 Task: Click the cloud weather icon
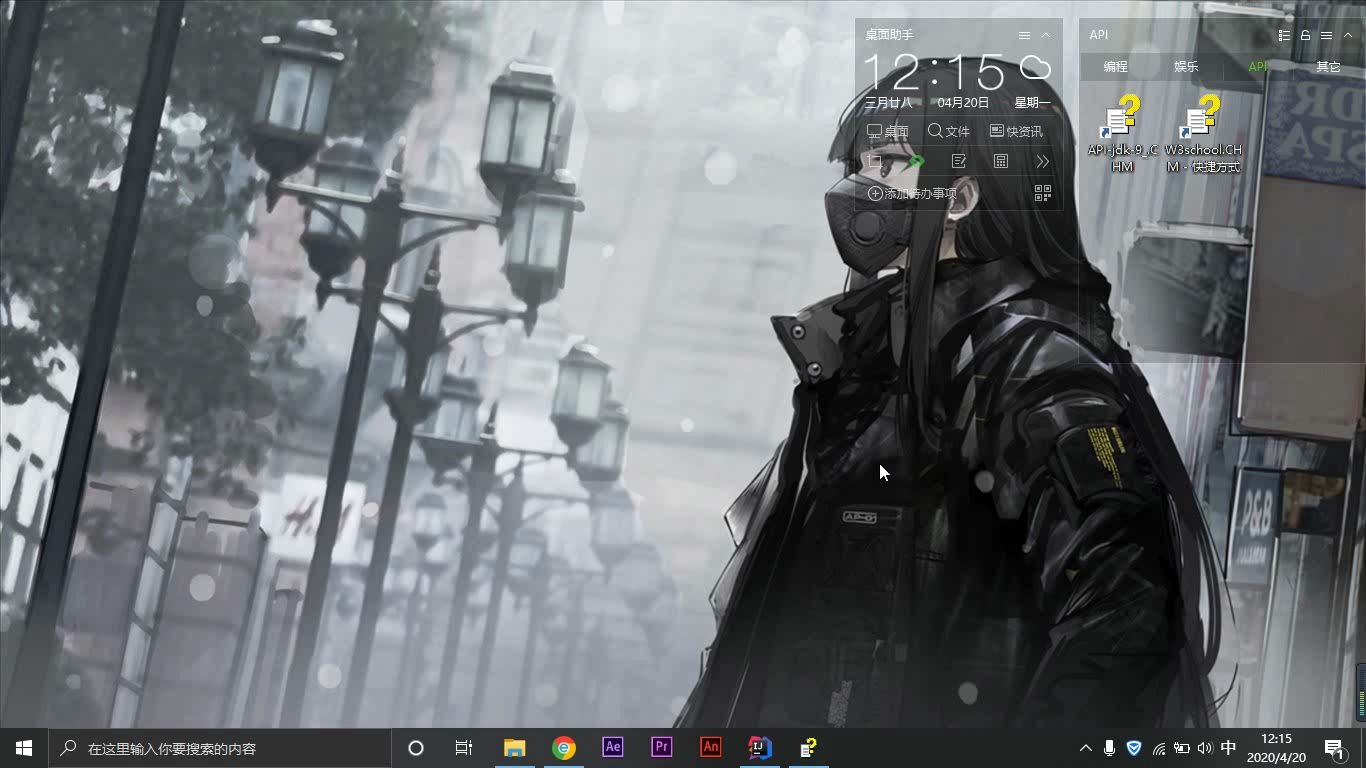tap(1035, 68)
